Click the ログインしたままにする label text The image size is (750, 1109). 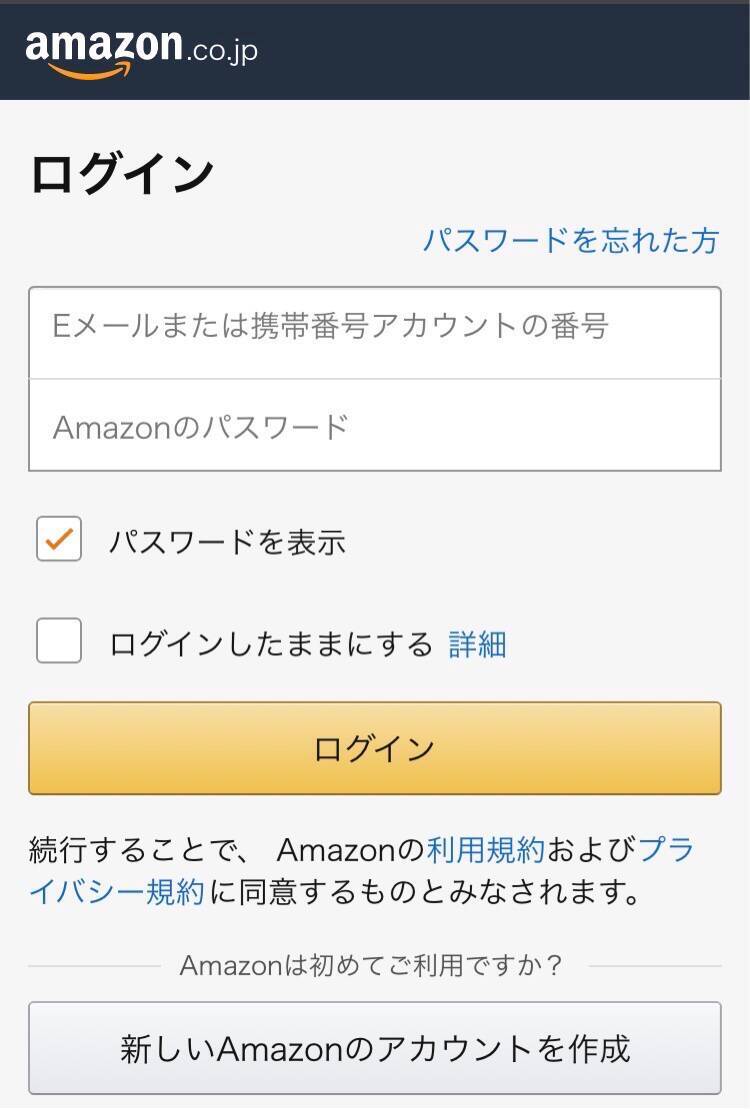pos(271,644)
